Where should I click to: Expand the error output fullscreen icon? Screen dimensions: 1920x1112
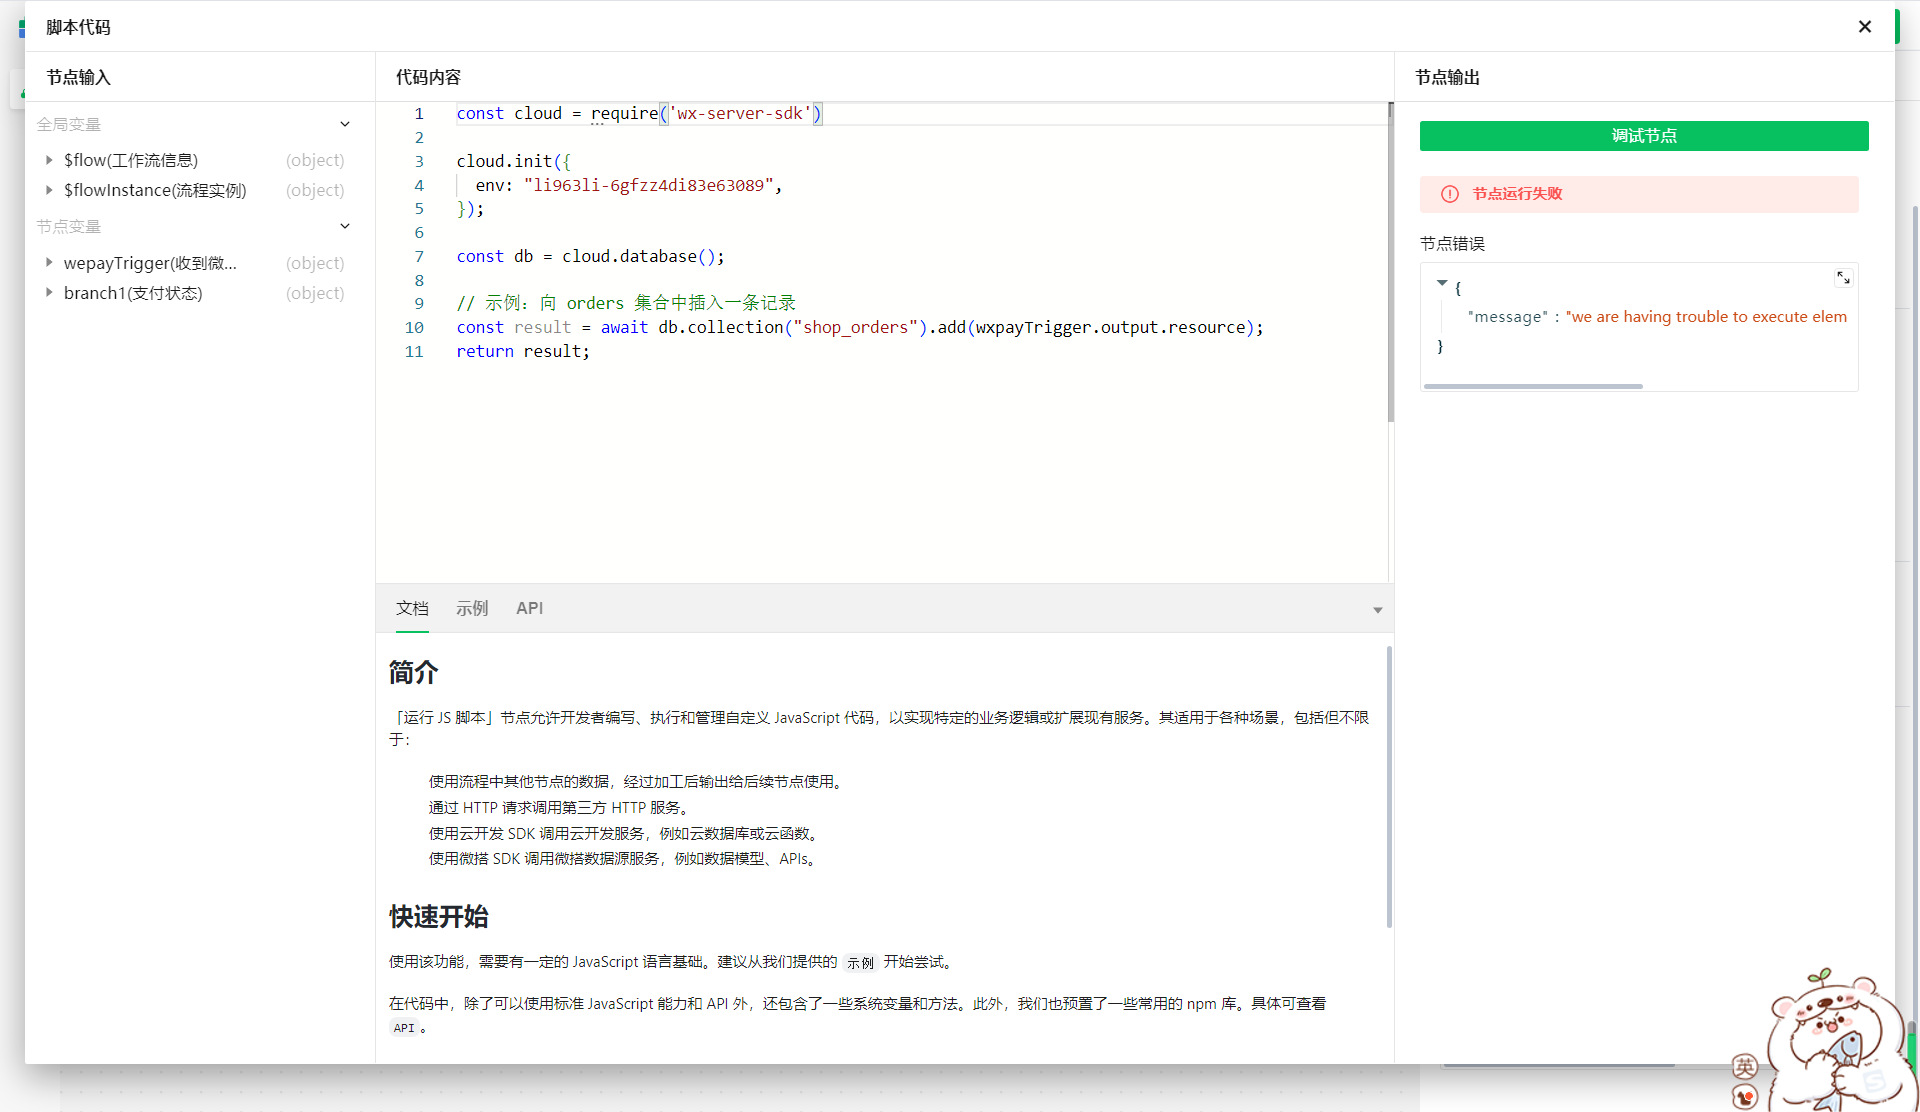pyautogui.click(x=1843, y=278)
